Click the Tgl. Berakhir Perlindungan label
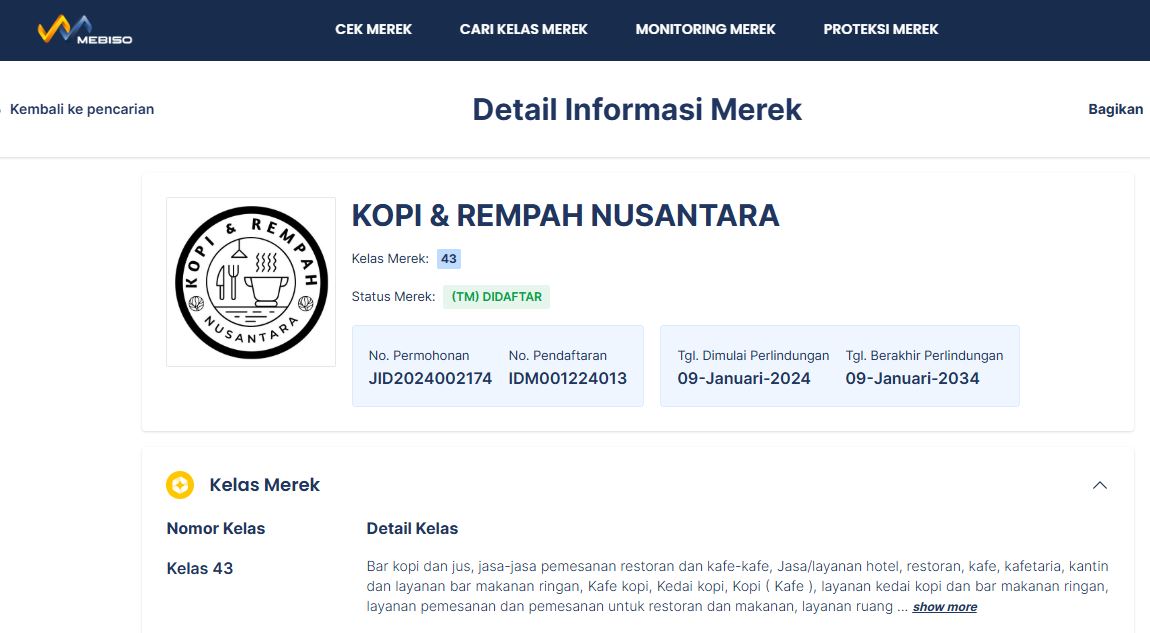1150x633 pixels. click(924, 356)
